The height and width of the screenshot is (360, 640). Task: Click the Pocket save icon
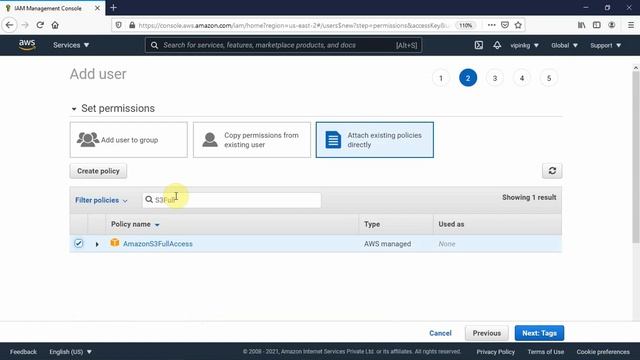pyautogui.click(x=505, y=25)
